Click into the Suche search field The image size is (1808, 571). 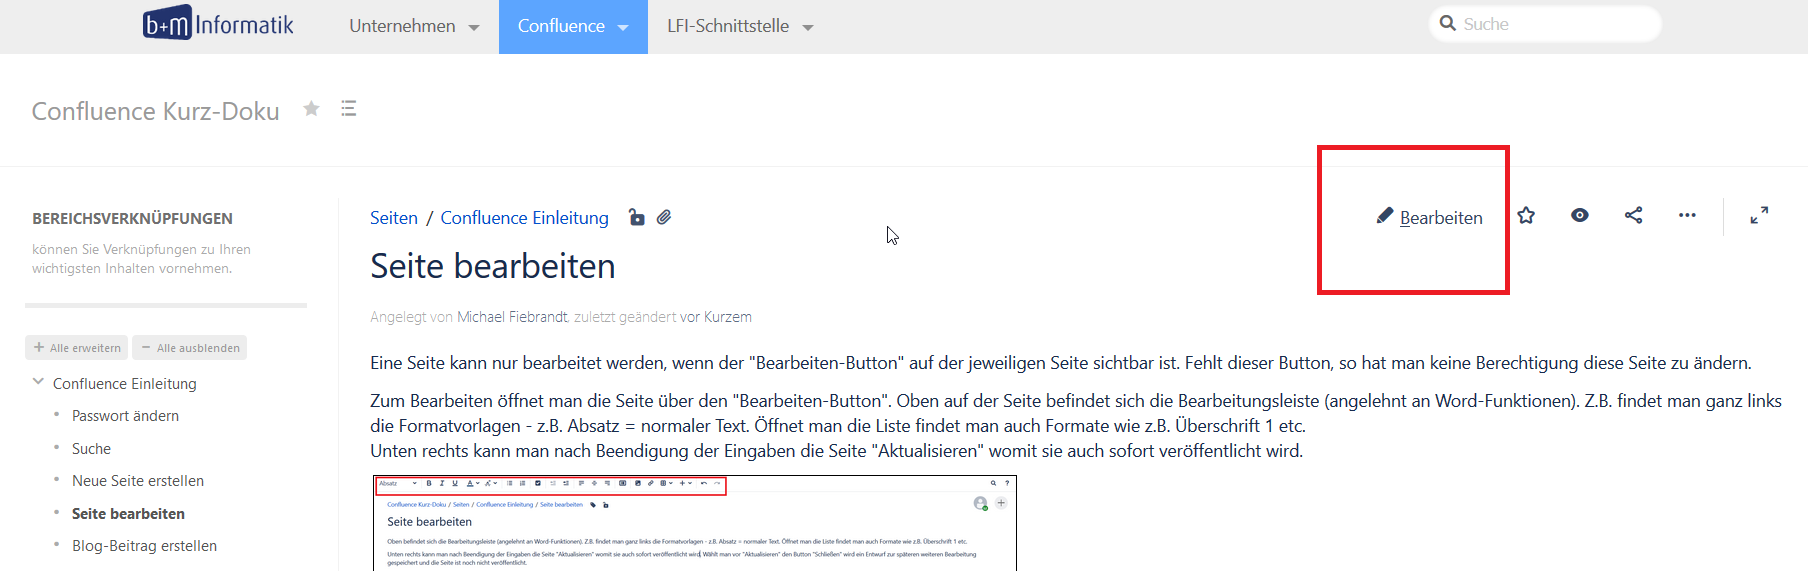point(1545,23)
